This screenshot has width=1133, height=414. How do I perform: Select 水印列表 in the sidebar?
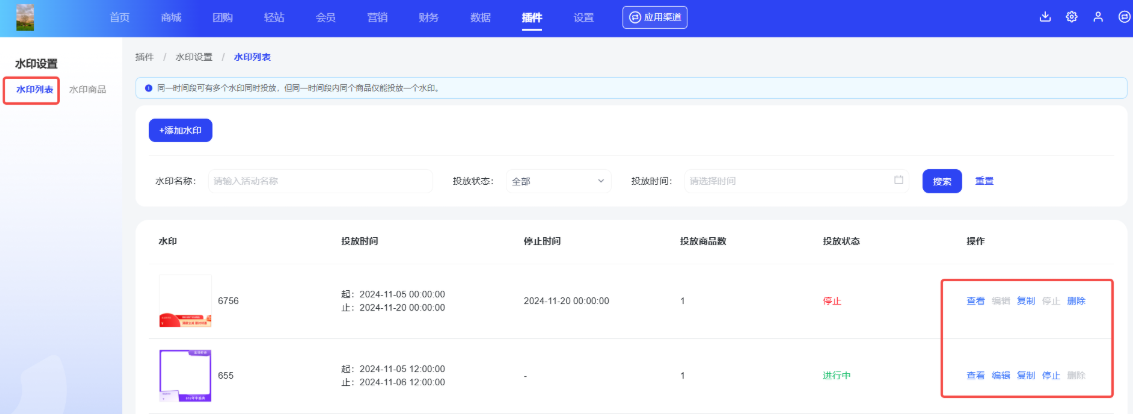[35, 90]
